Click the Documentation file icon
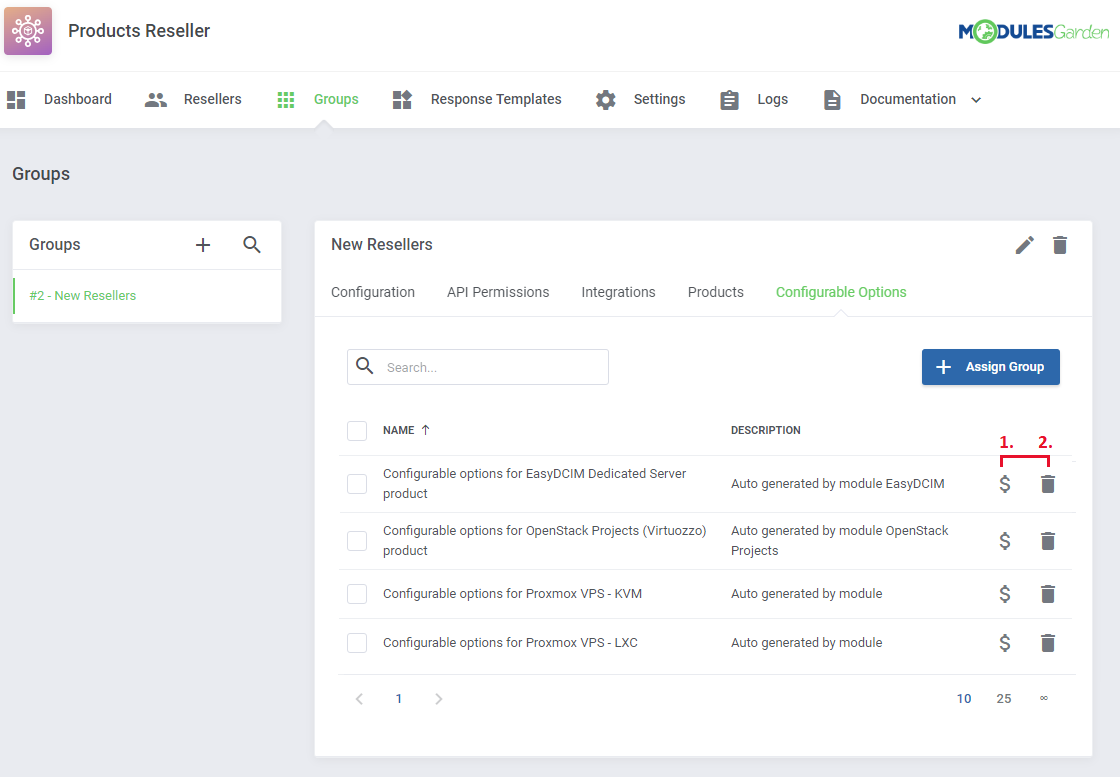This screenshot has width=1120, height=777. click(x=832, y=99)
